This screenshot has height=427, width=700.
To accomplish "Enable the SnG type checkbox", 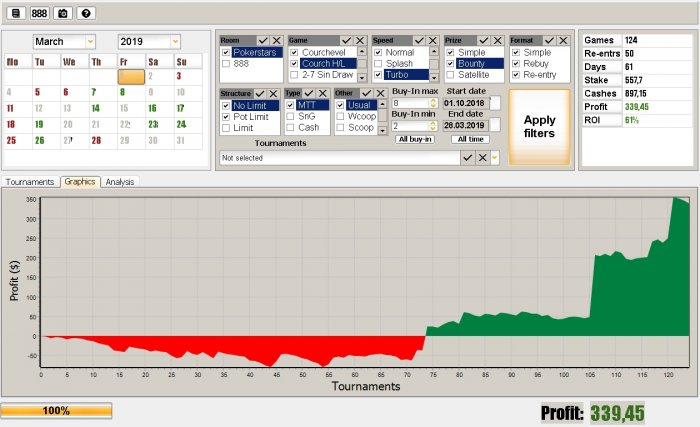I will [x=290, y=116].
